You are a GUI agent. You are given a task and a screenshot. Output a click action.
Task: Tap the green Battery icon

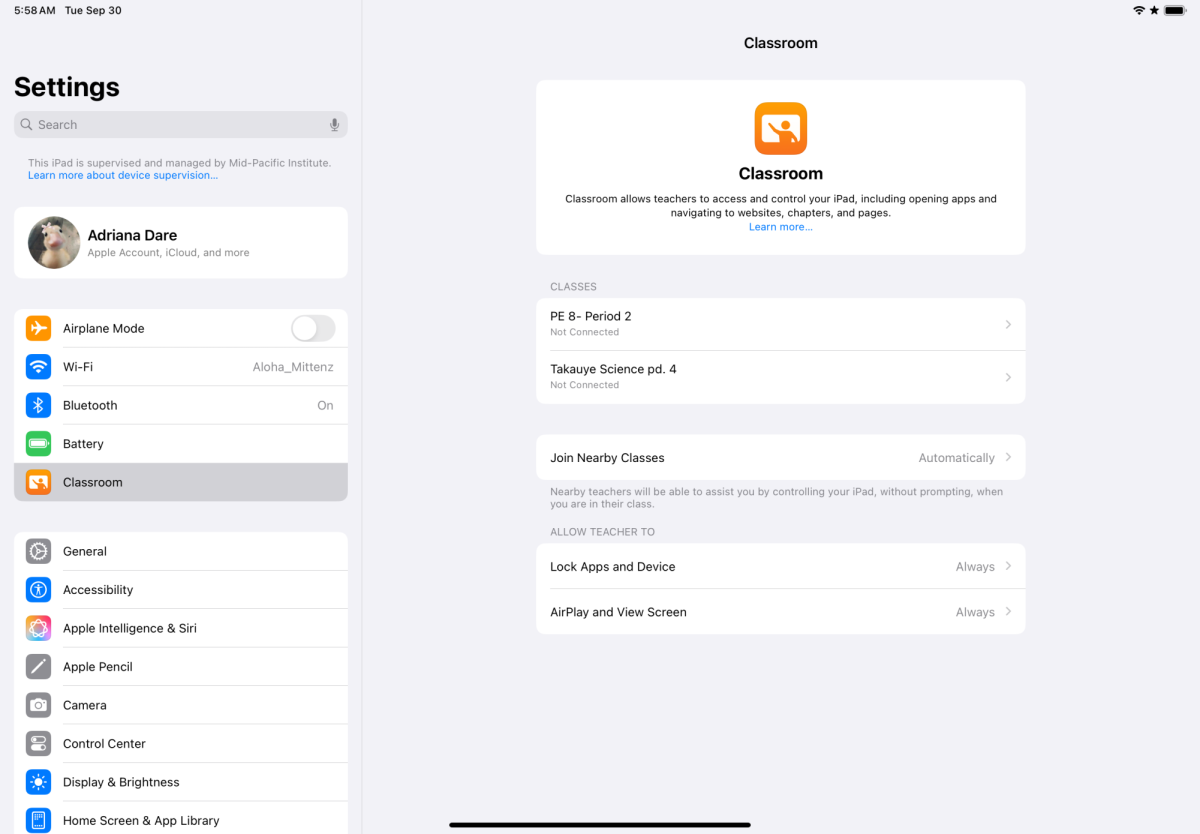click(38, 444)
